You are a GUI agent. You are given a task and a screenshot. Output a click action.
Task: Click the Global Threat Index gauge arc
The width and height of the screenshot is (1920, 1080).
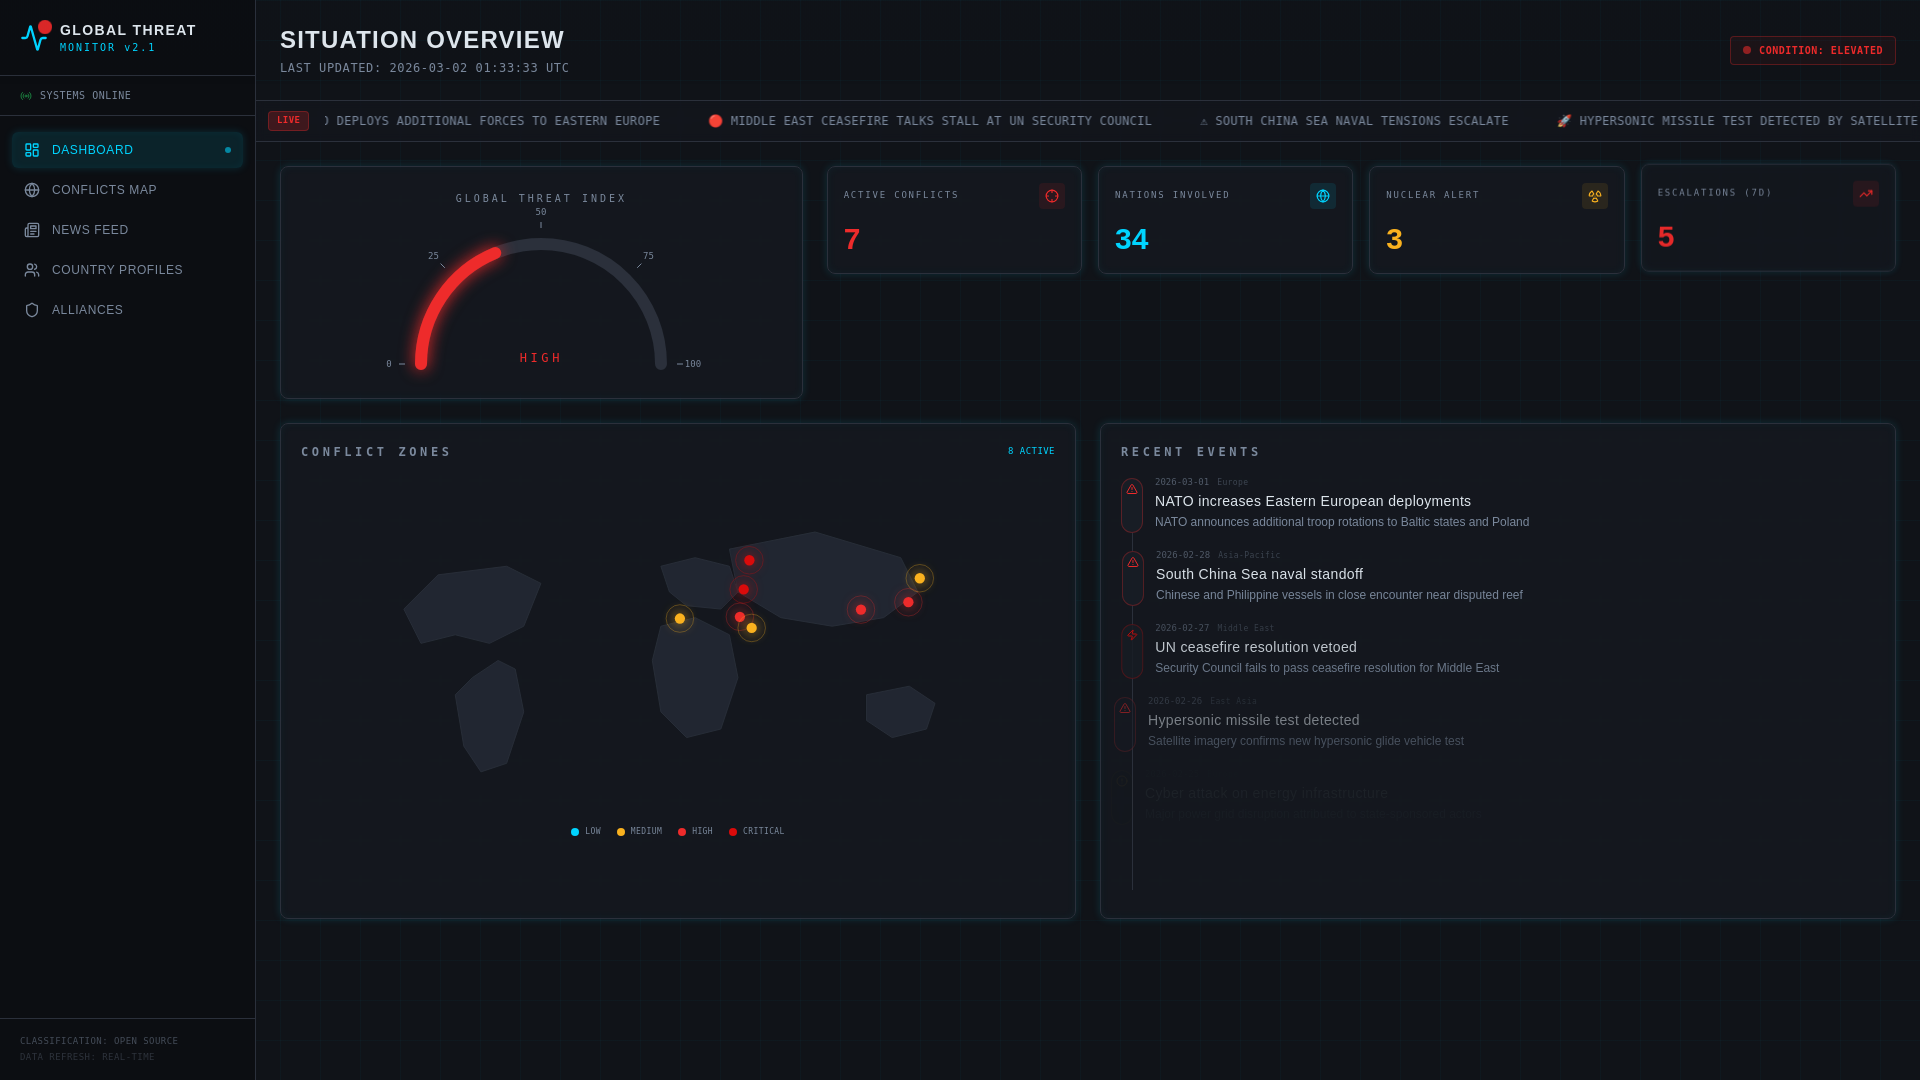[x=541, y=303]
